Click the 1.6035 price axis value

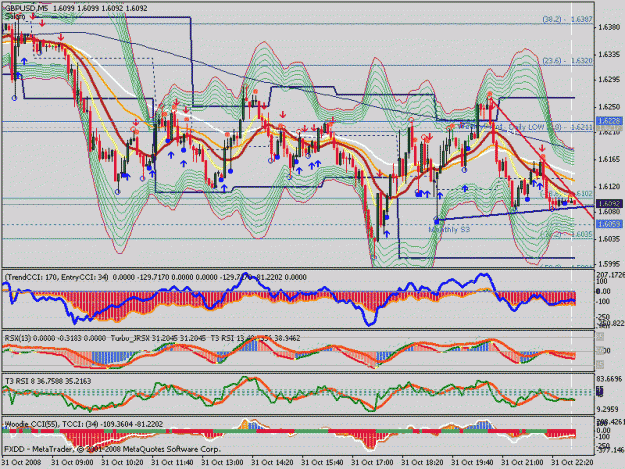608,239
